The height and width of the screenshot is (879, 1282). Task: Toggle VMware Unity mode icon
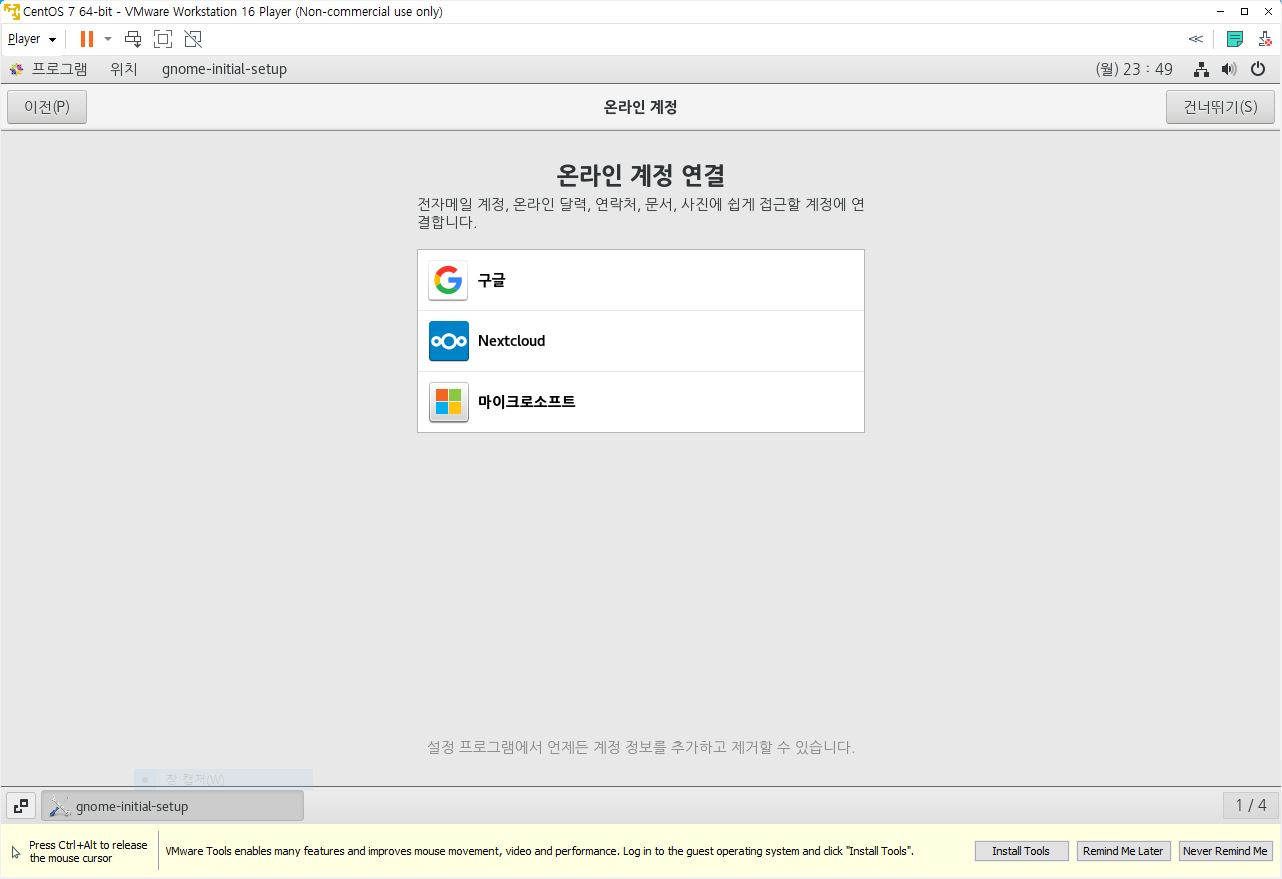click(x=193, y=39)
